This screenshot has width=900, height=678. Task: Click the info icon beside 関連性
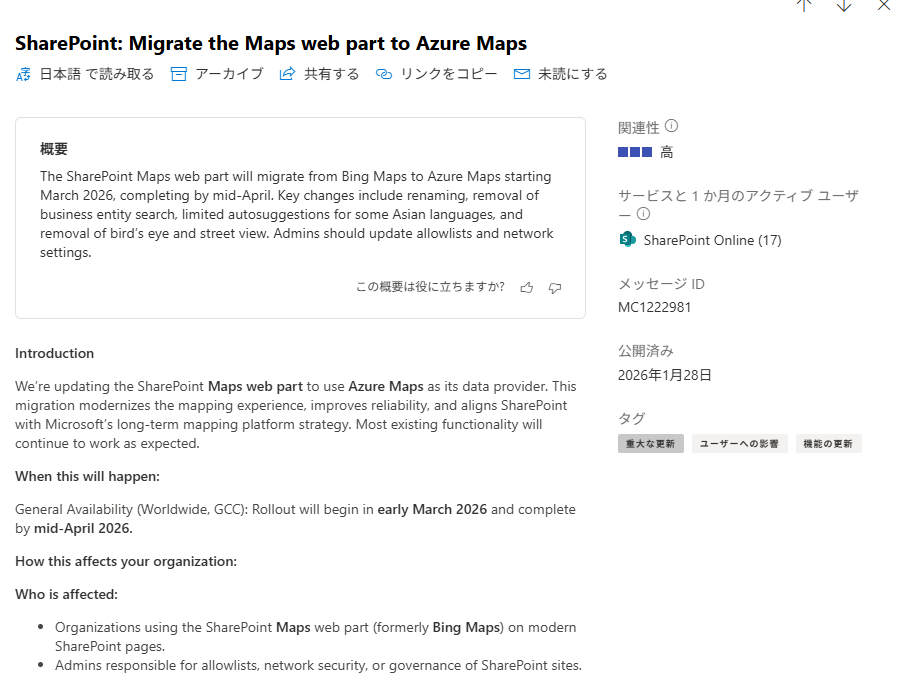point(672,126)
